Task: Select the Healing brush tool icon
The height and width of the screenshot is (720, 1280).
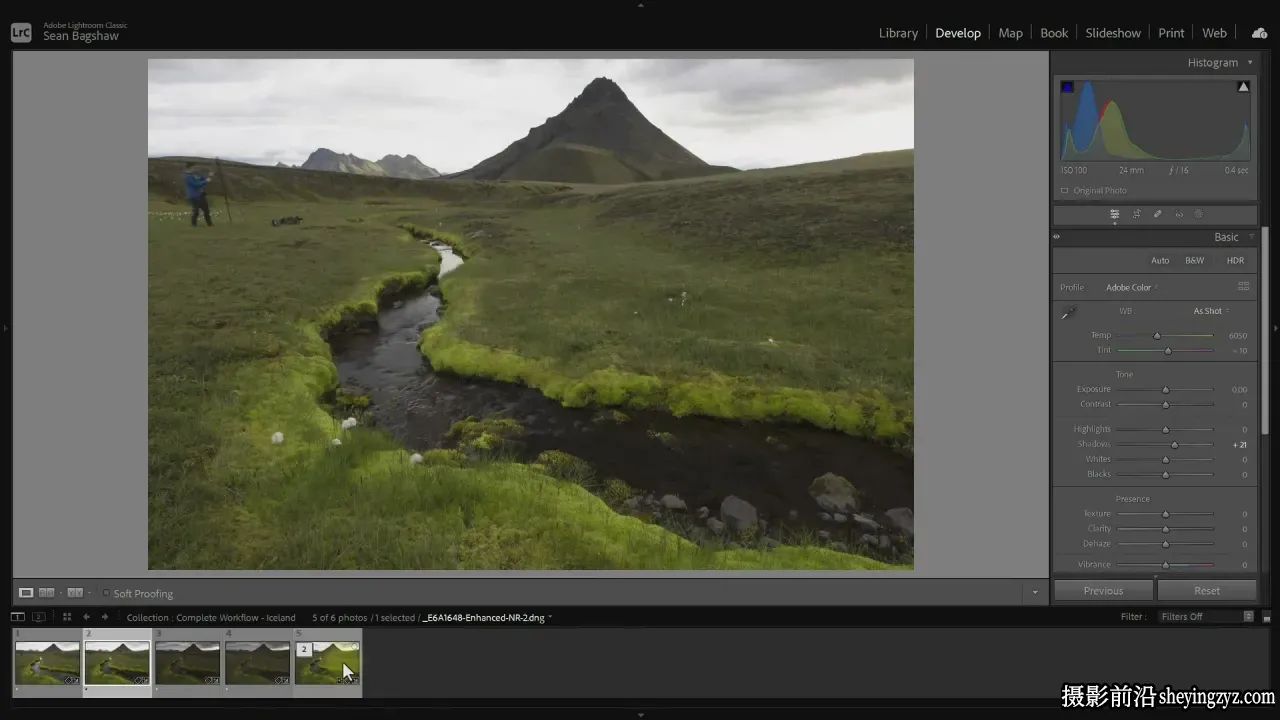Action: pyautogui.click(x=1158, y=214)
